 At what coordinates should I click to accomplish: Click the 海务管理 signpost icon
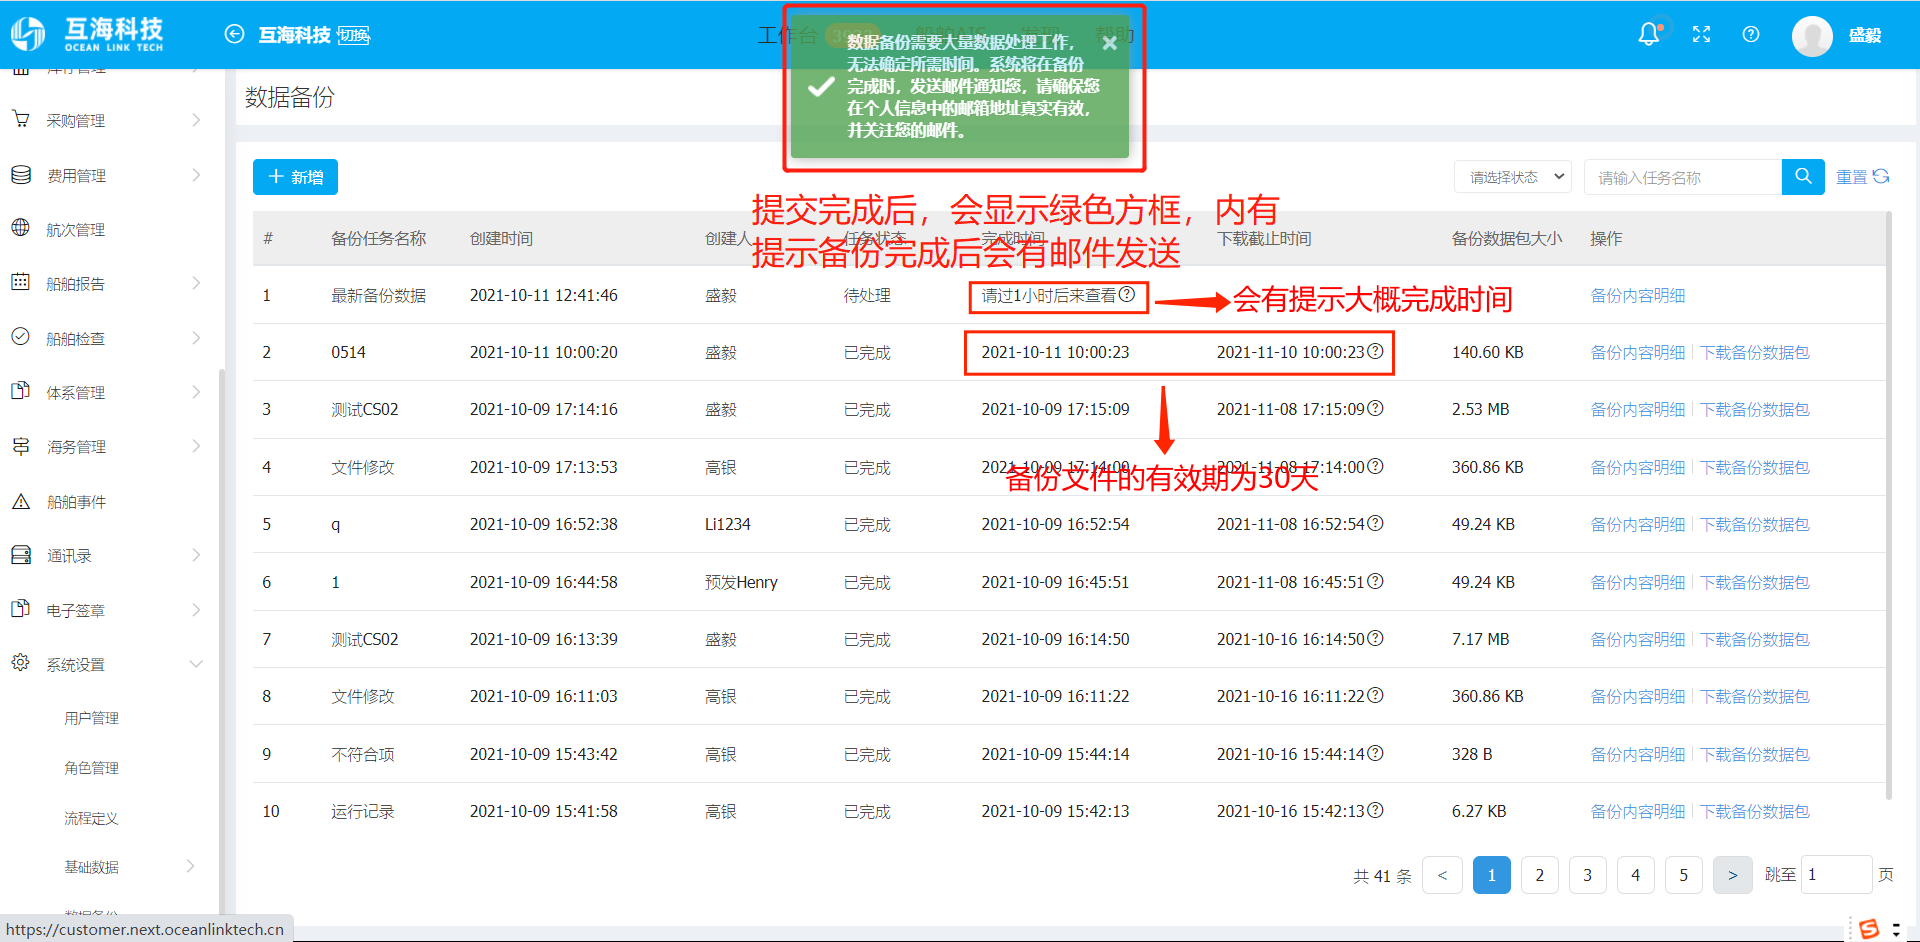point(21,446)
